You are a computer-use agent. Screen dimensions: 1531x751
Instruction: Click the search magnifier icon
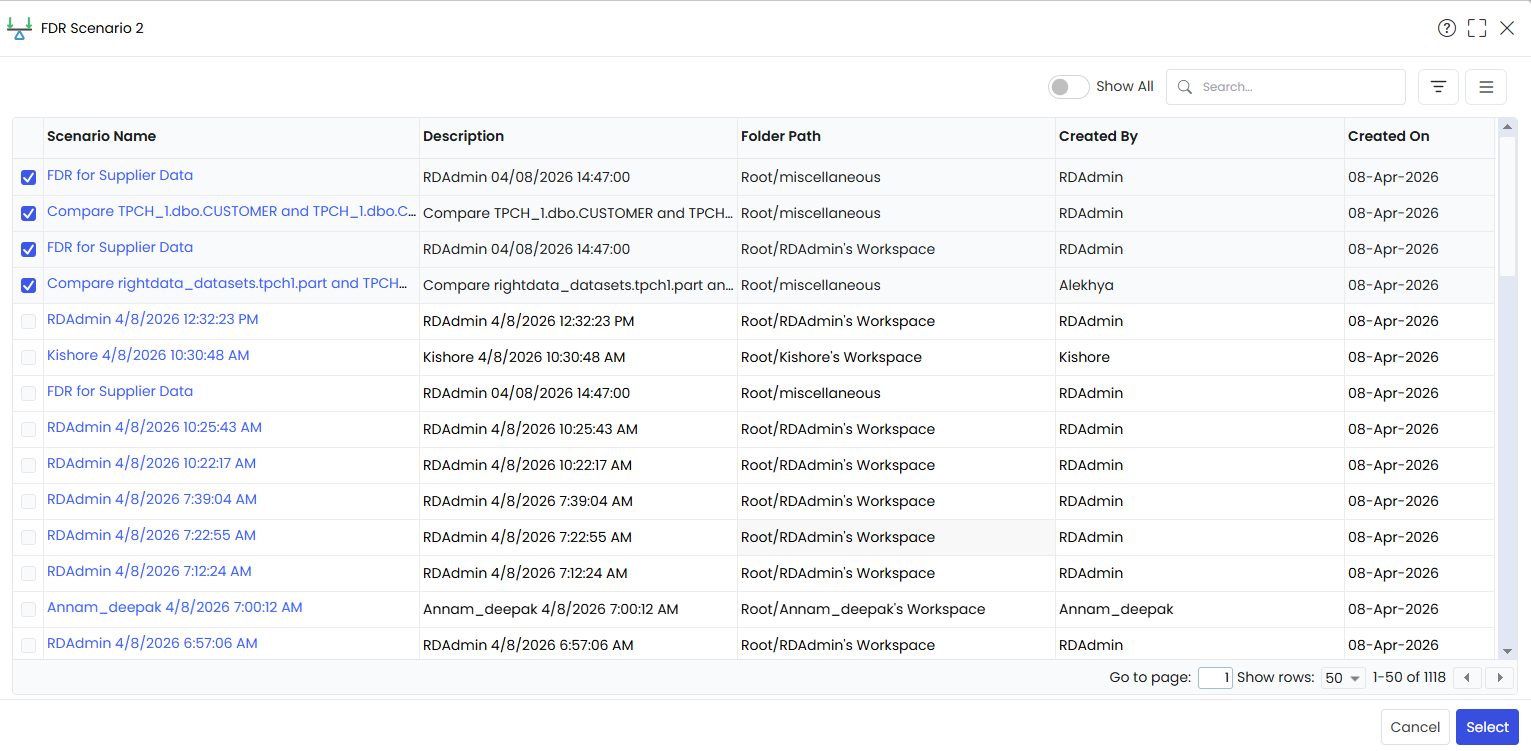pyautogui.click(x=1185, y=87)
